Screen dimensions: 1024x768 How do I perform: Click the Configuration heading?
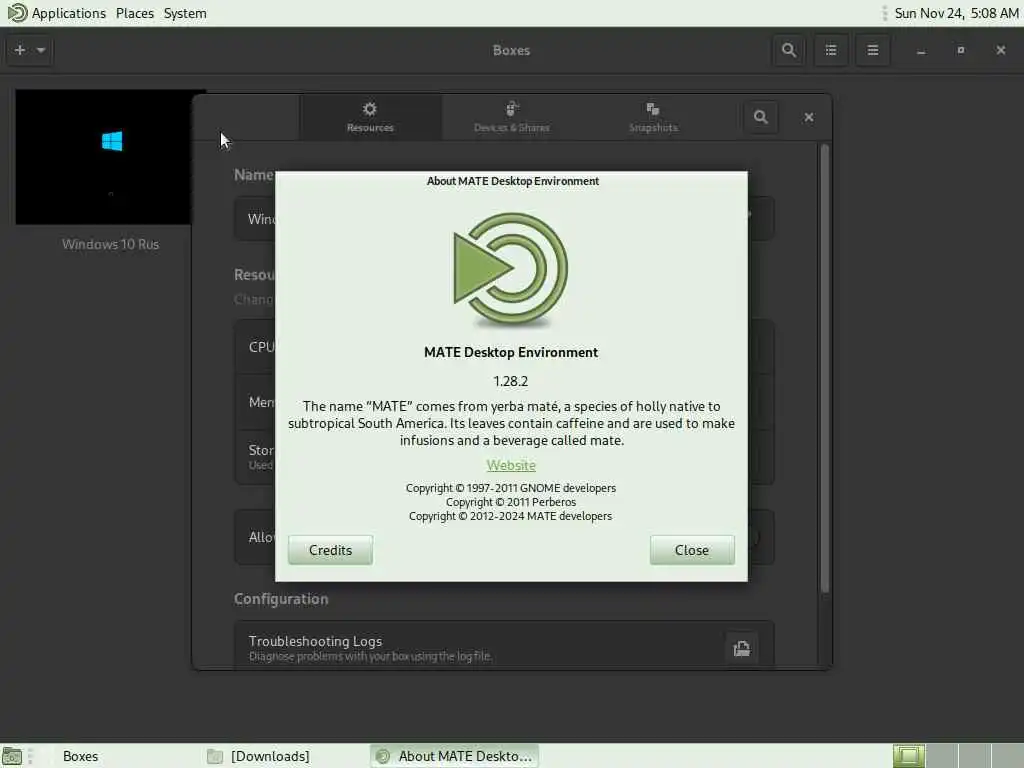[281, 599]
